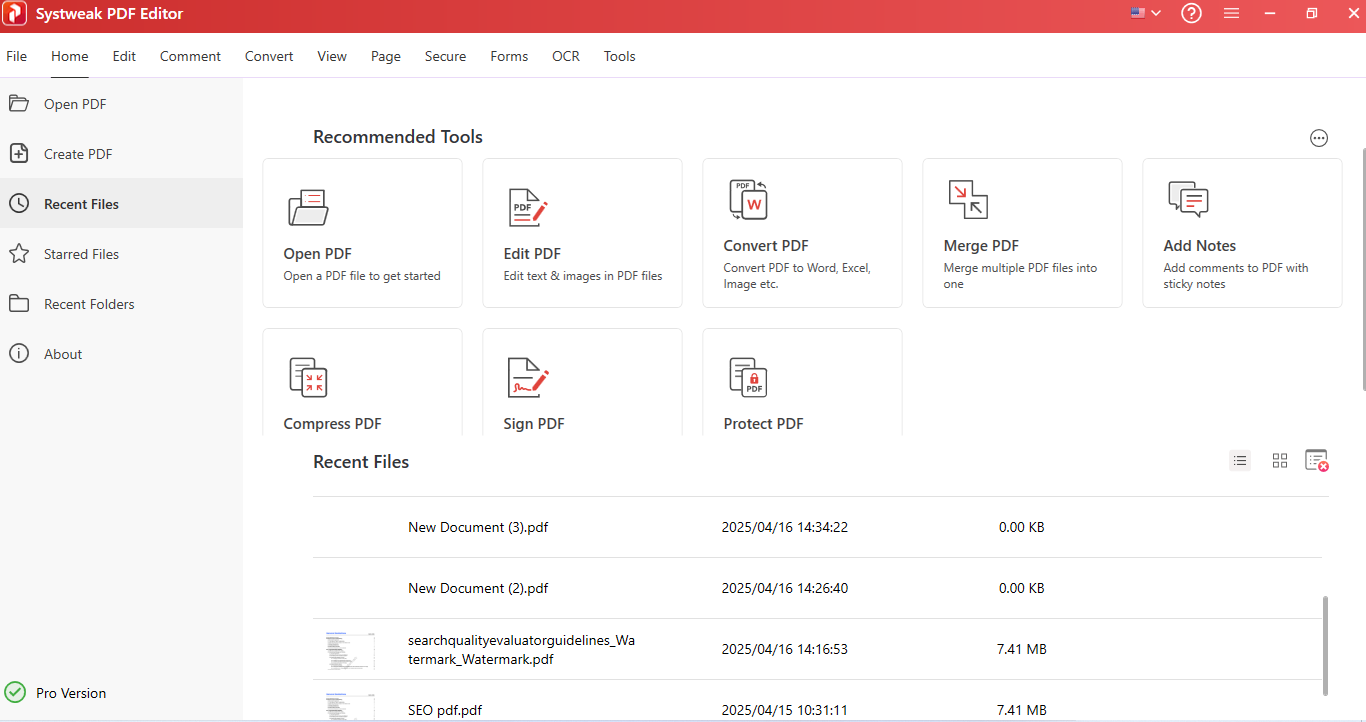Open the Comment tab
Image resolution: width=1366 pixels, height=722 pixels.
coord(190,56)
